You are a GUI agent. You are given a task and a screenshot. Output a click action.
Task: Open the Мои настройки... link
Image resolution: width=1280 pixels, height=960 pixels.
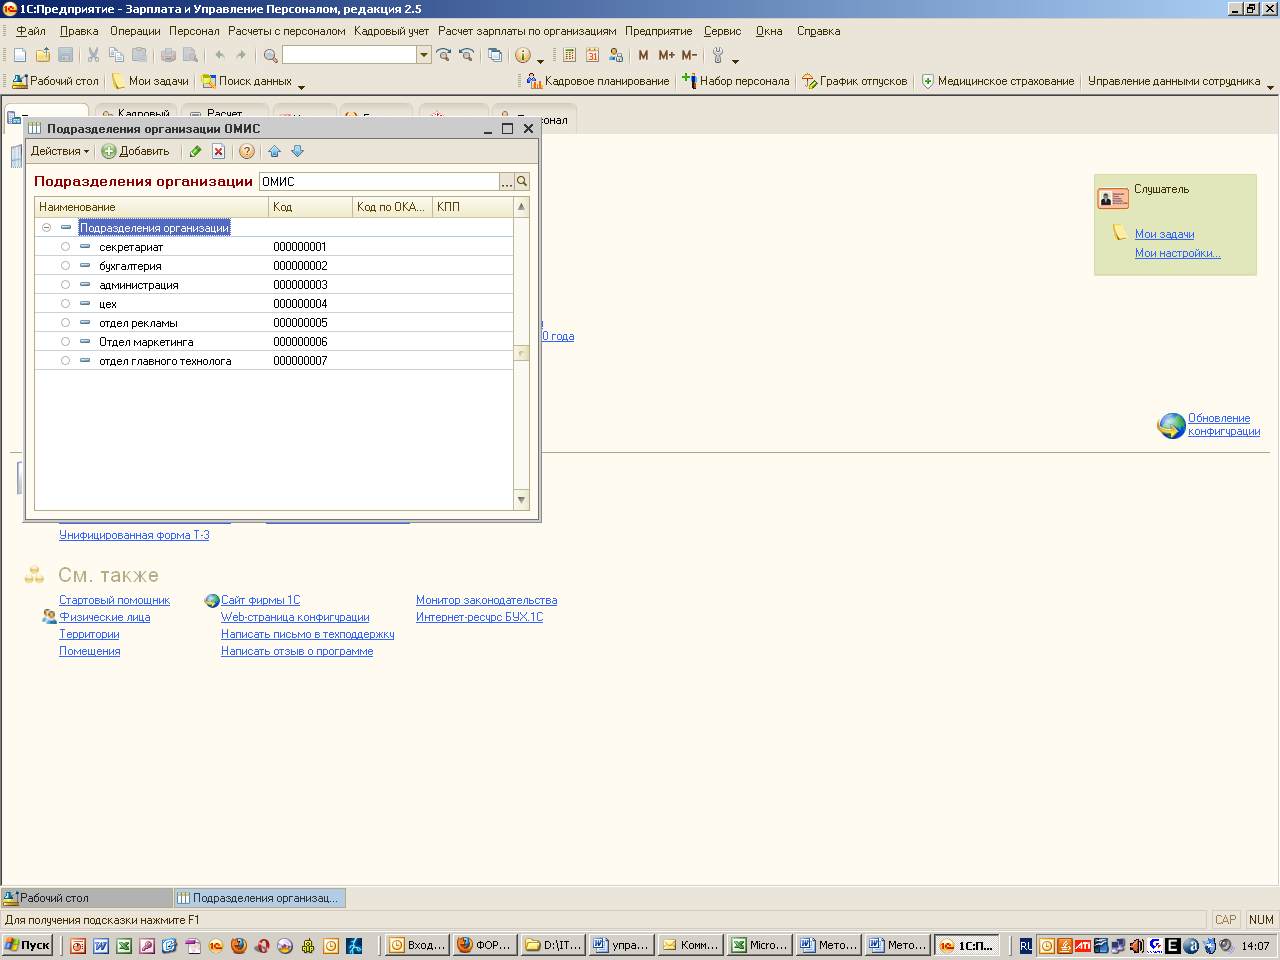1177,253
